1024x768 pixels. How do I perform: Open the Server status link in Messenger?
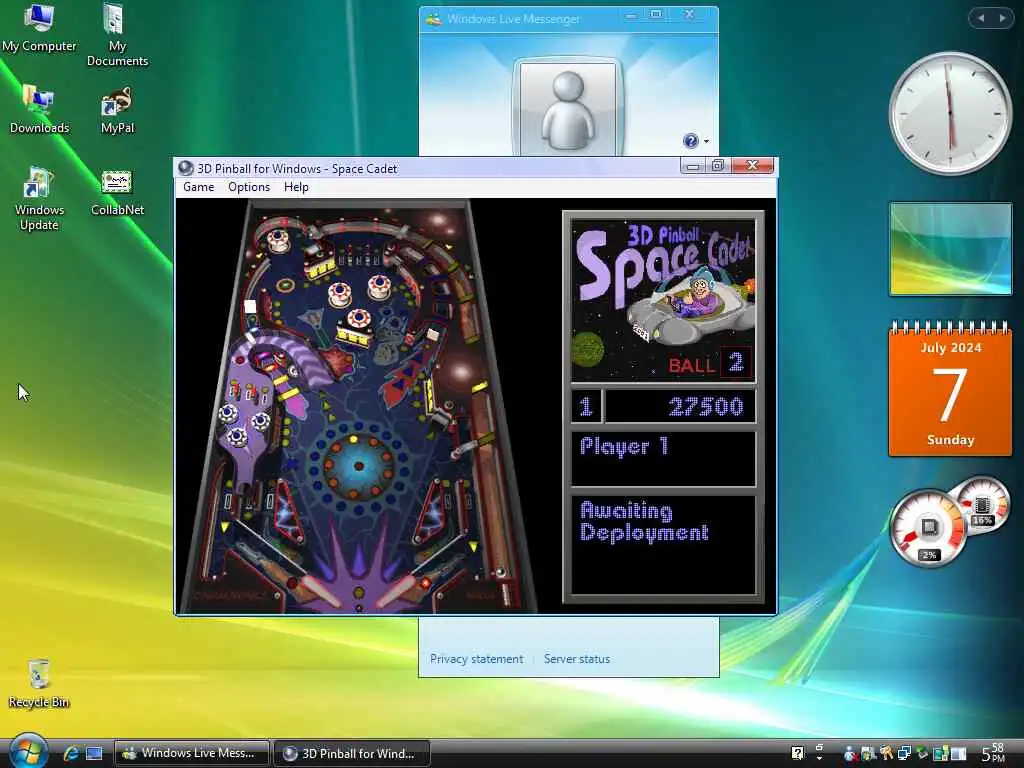577,659
